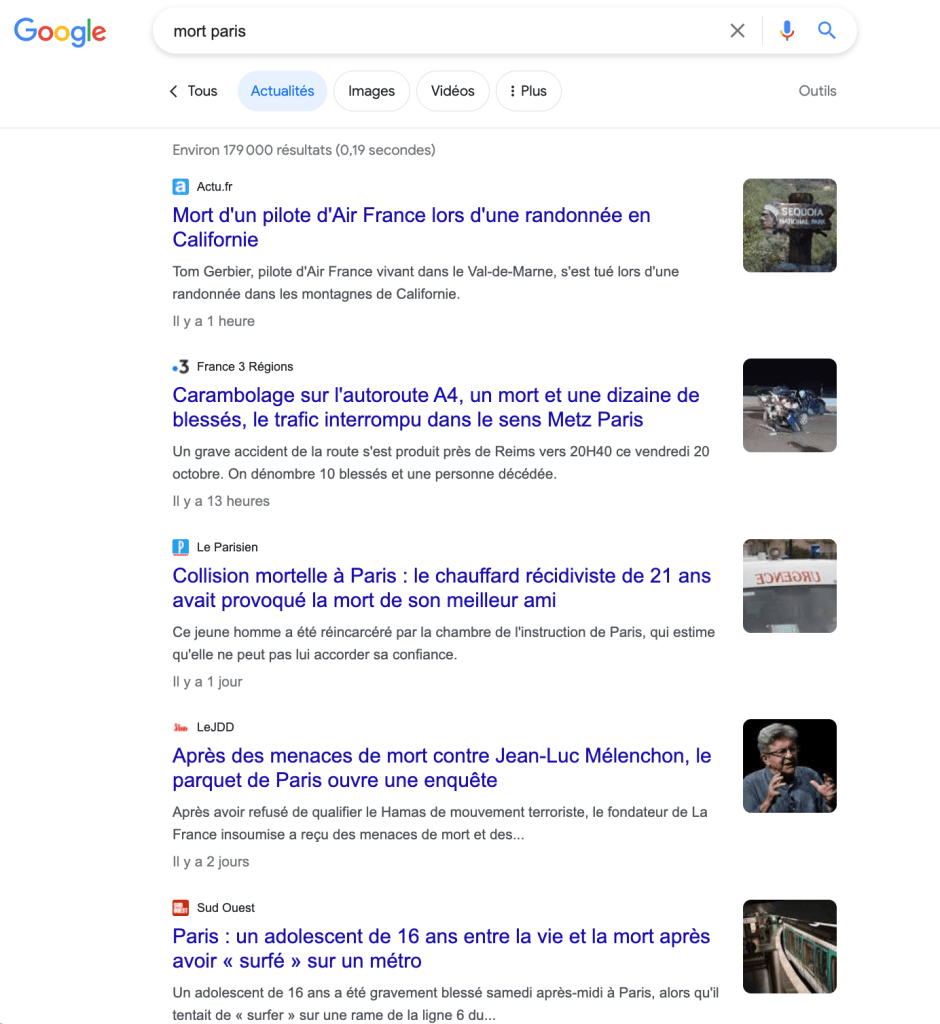Clear the search box with the X icon
Viewport: 940px width, 1024px height.
tap(737, 31)
